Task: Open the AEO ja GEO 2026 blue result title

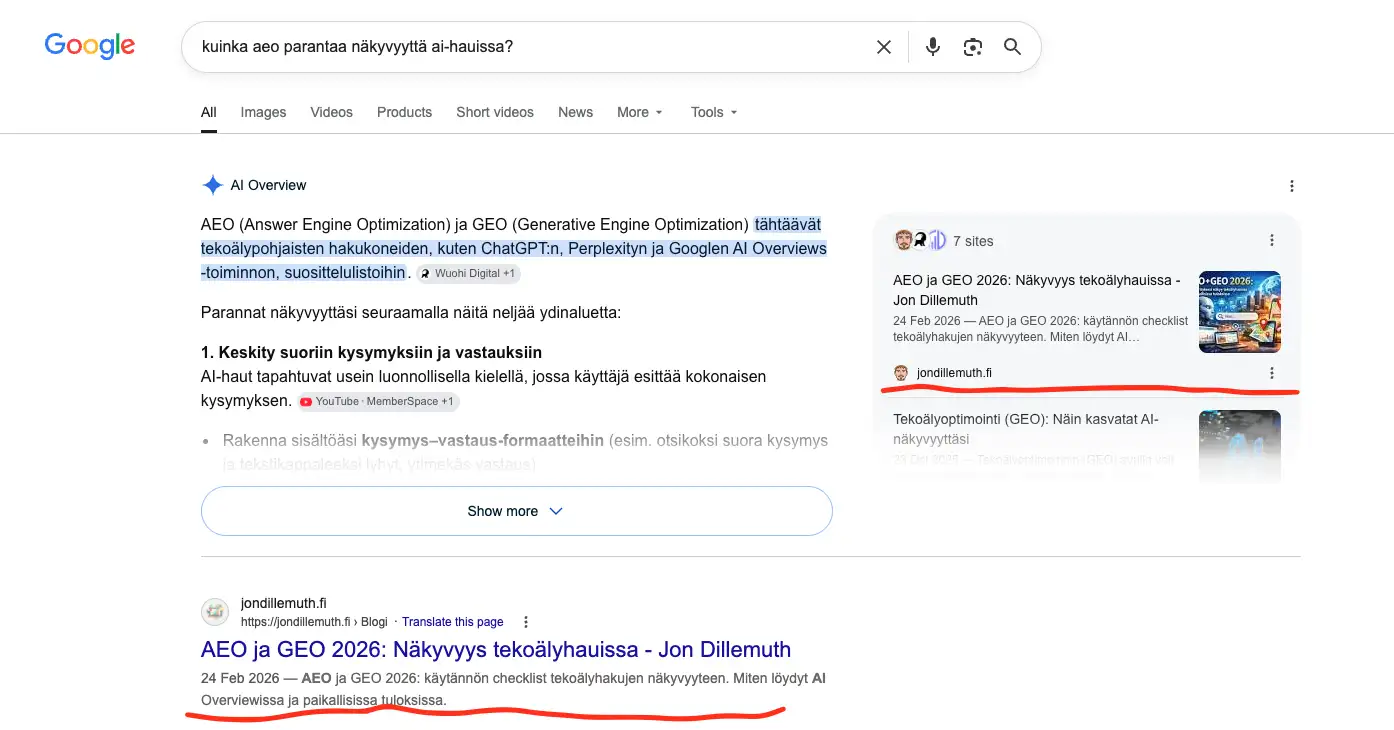Action: point(496,650)
